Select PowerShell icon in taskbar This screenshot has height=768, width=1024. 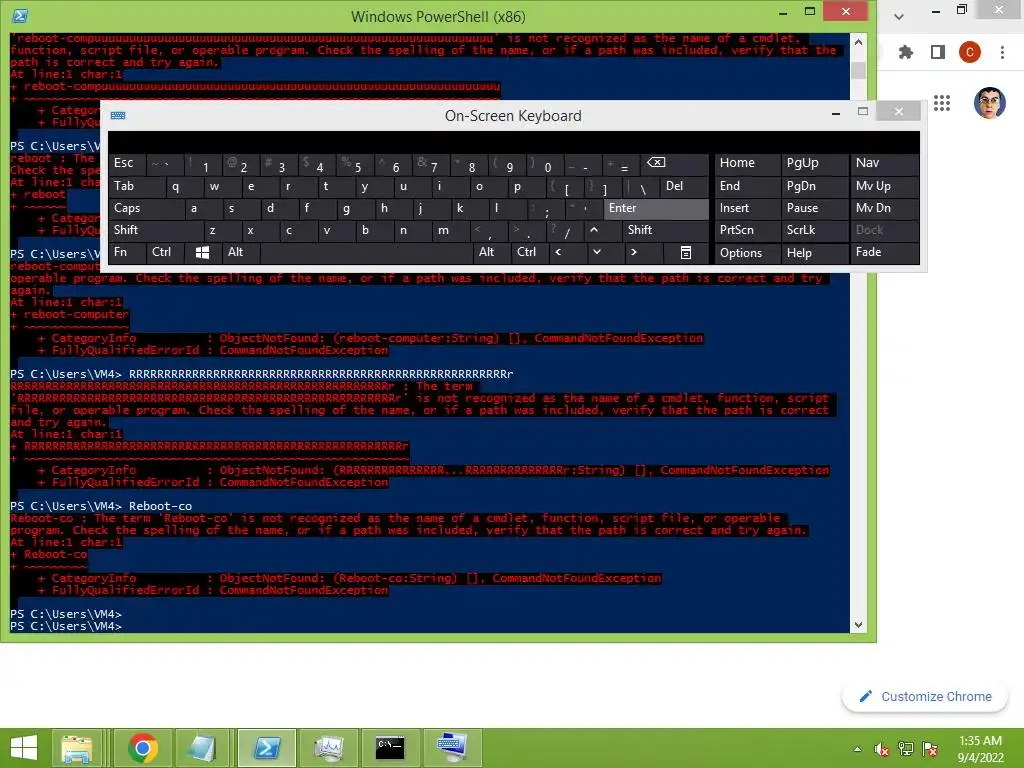267,748
